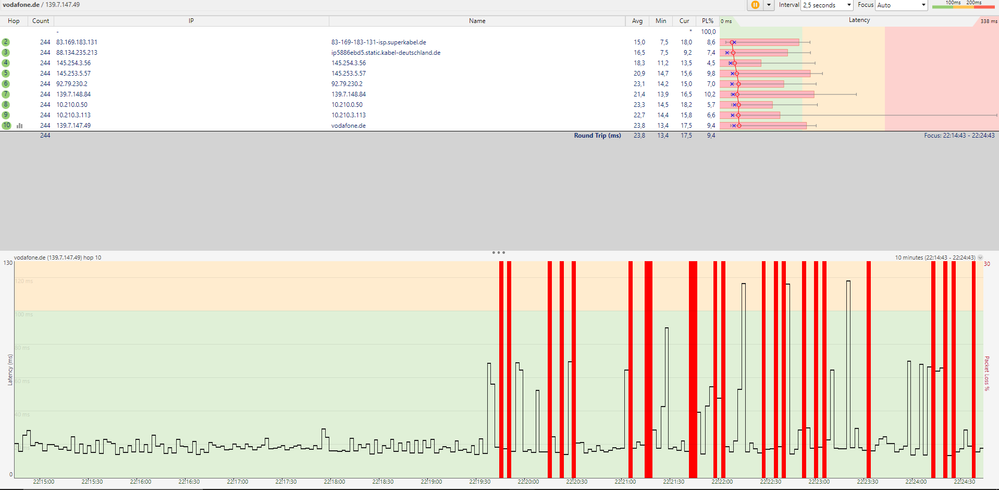Click the 22:15:00 marker on the time axis
999x490 pixels.
point(43,482)
